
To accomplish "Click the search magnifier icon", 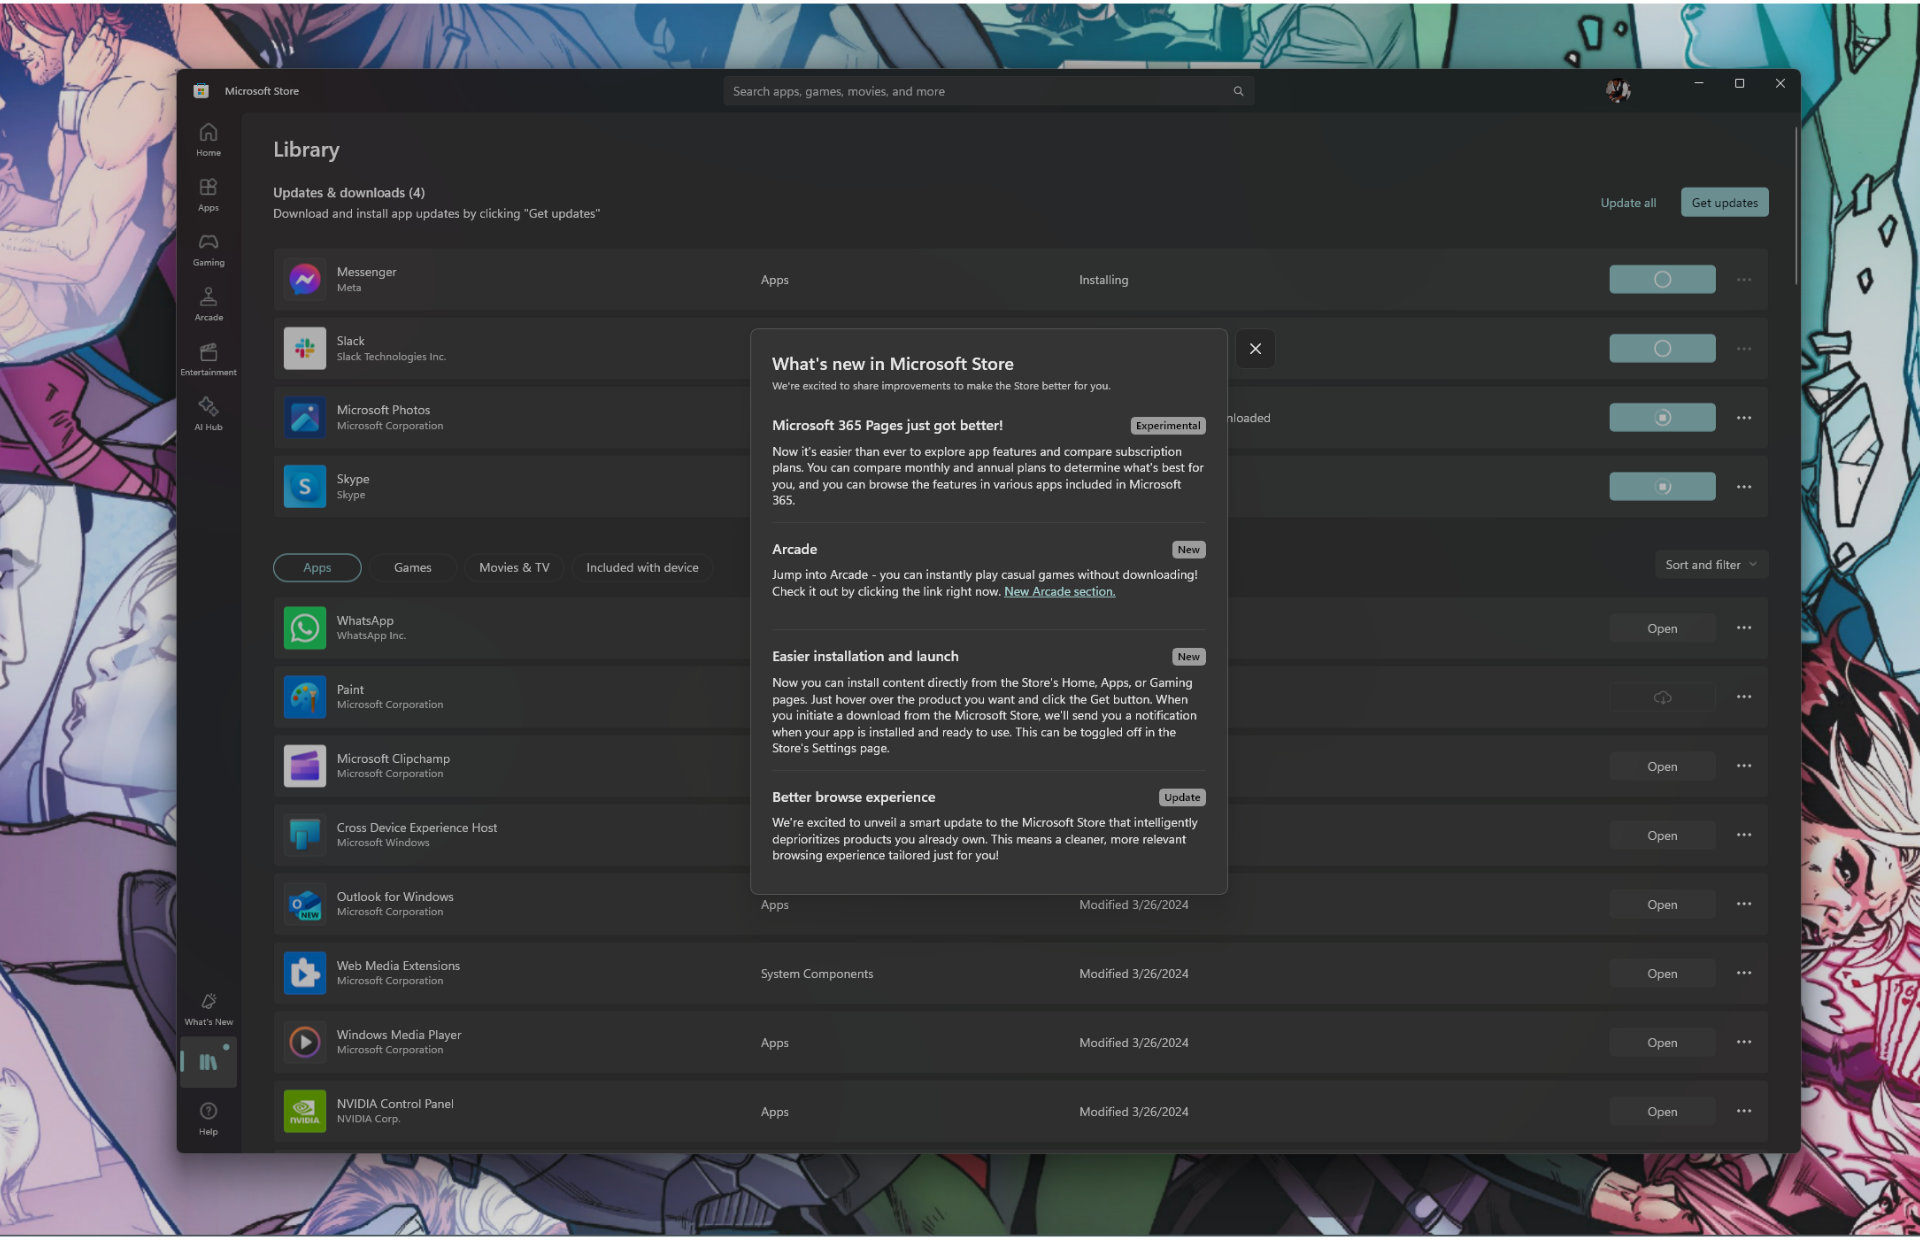I will 1238,91.
